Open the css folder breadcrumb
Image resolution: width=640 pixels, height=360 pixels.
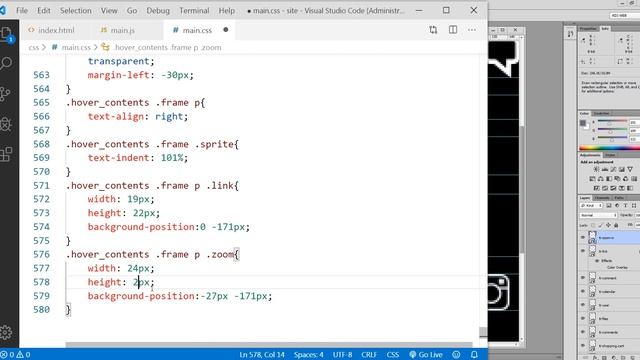click(33, 47)
